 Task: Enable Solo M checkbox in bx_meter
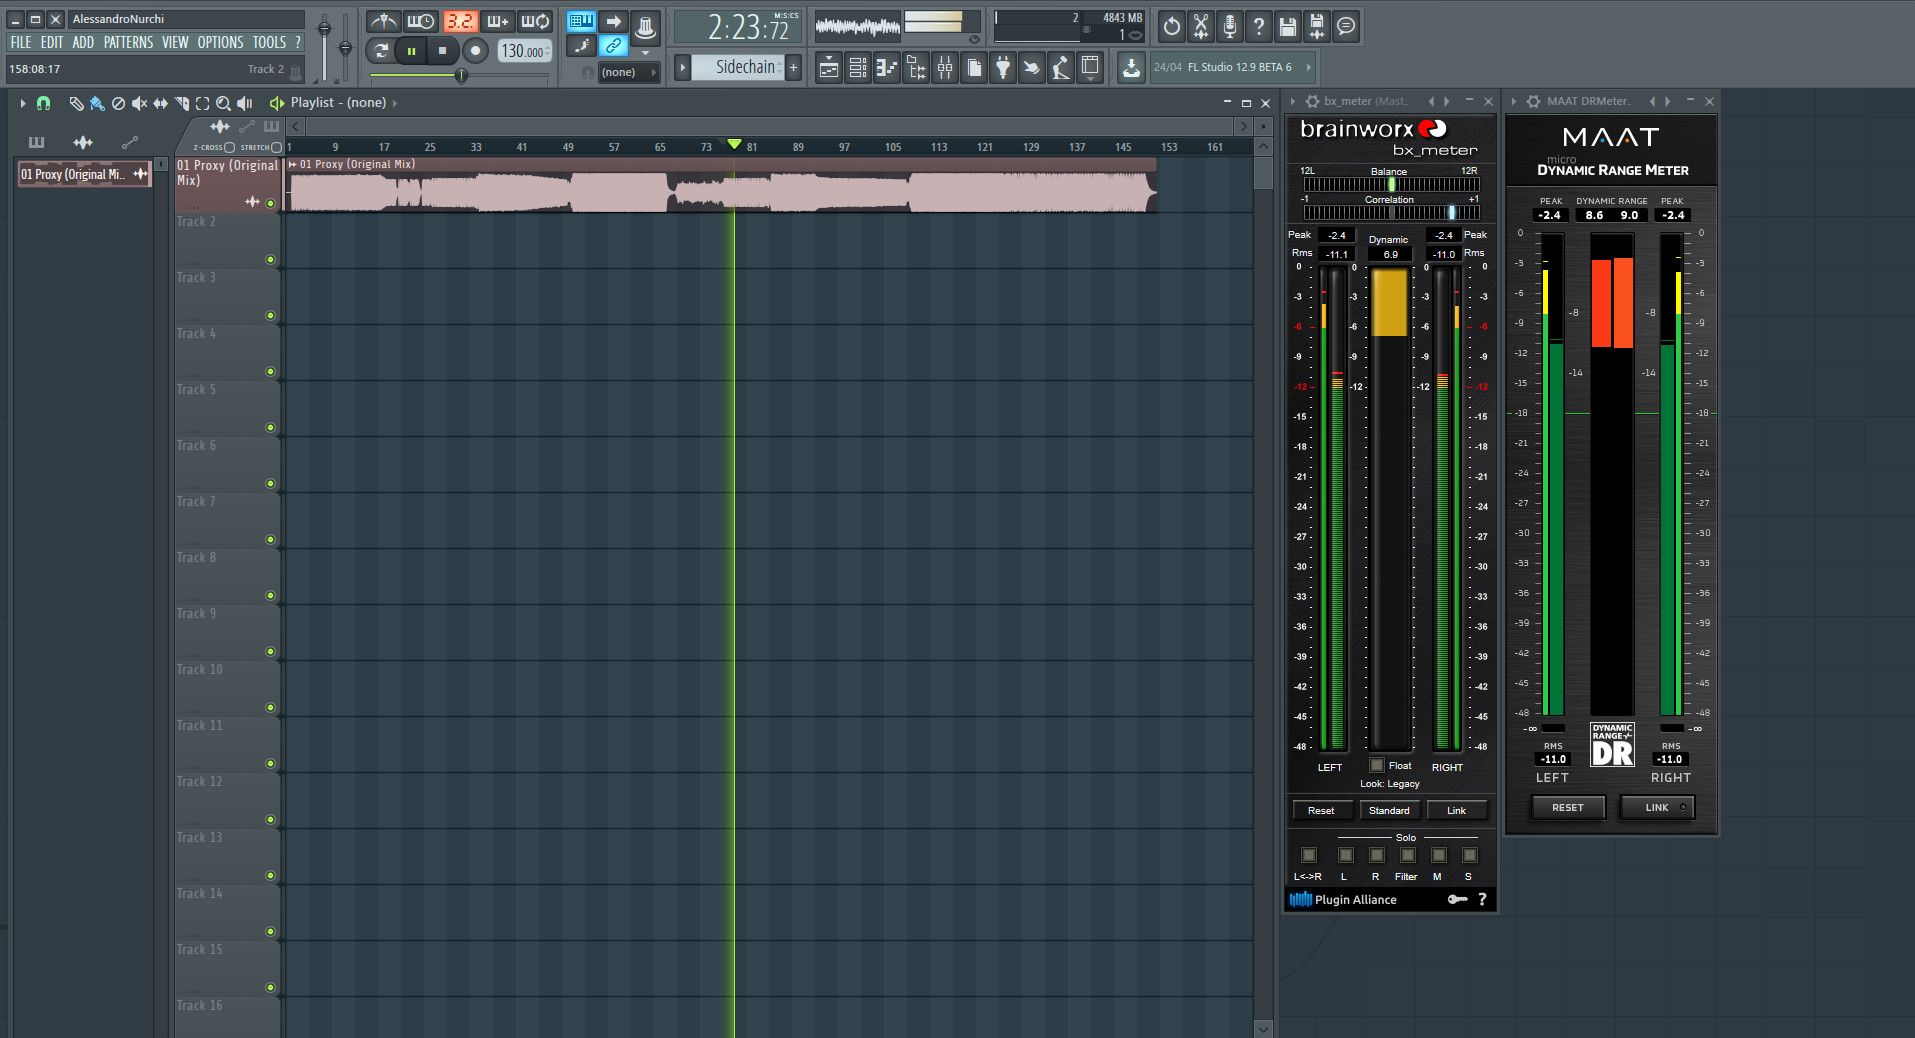1438,855
